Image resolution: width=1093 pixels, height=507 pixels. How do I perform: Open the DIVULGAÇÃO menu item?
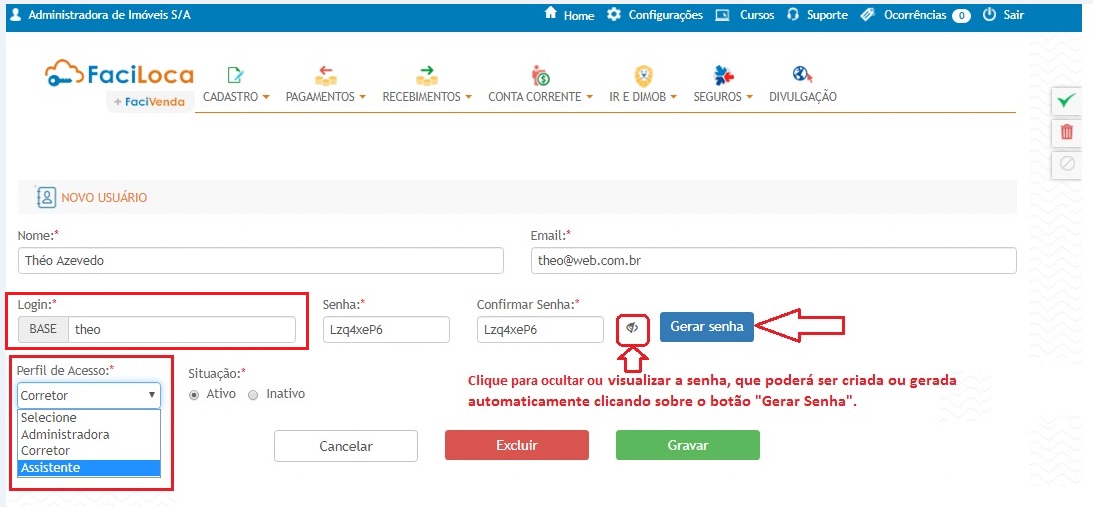click(802, 97)
